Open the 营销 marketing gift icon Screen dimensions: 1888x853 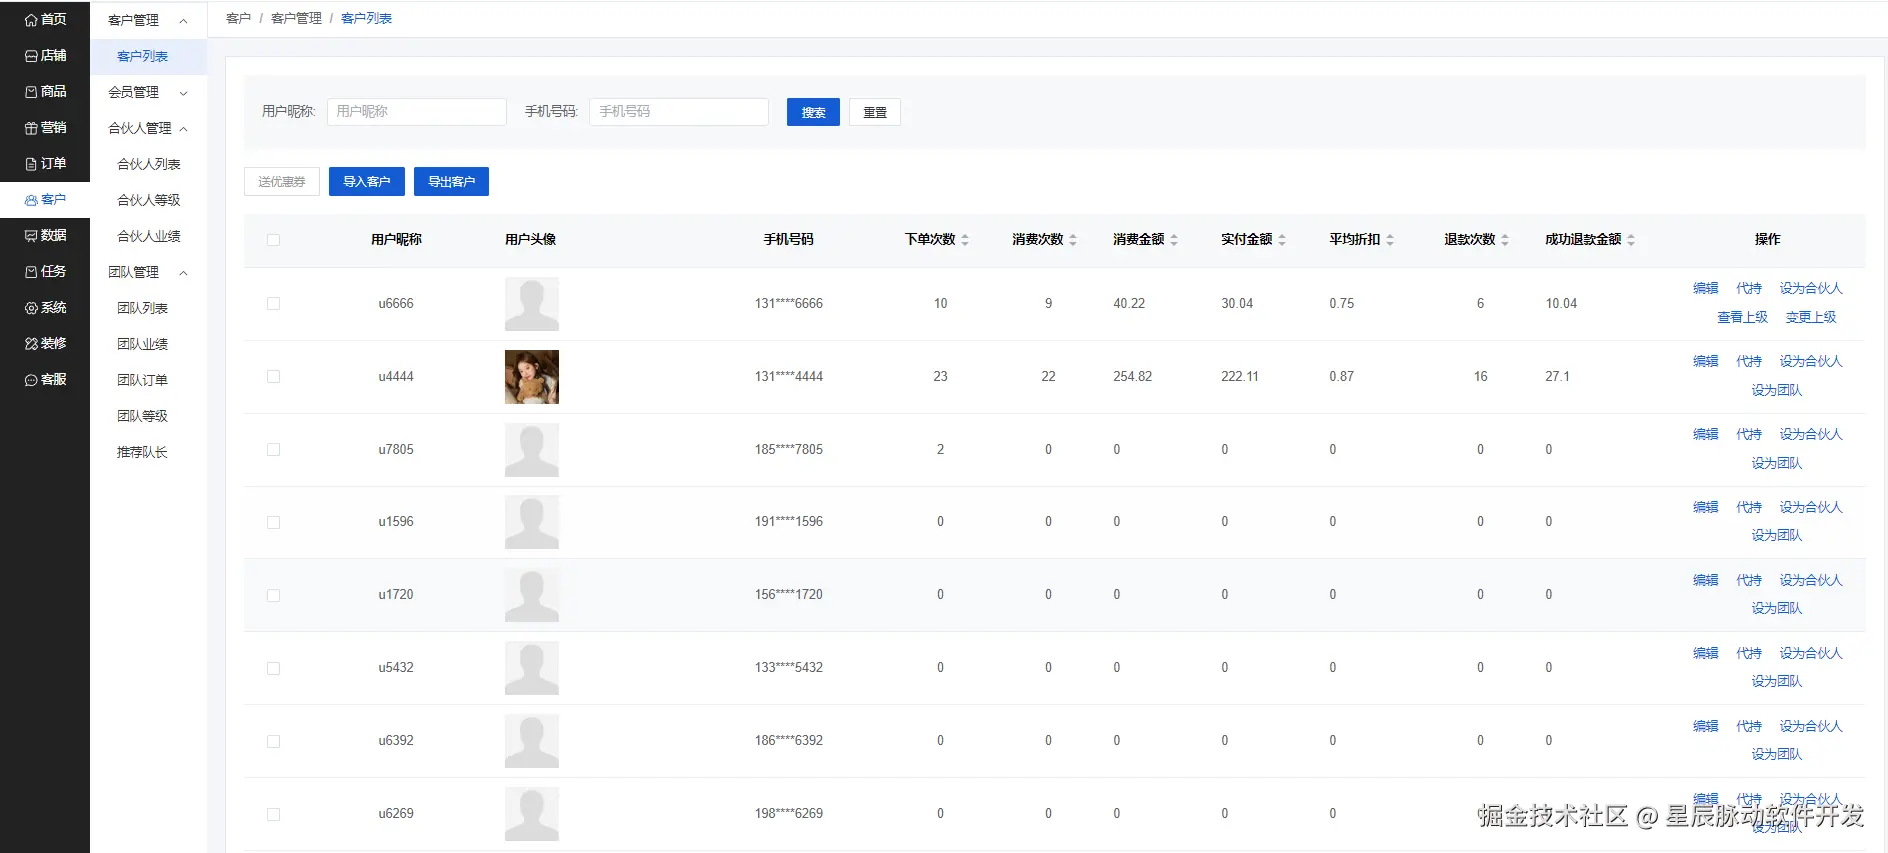tap(31, 128)
